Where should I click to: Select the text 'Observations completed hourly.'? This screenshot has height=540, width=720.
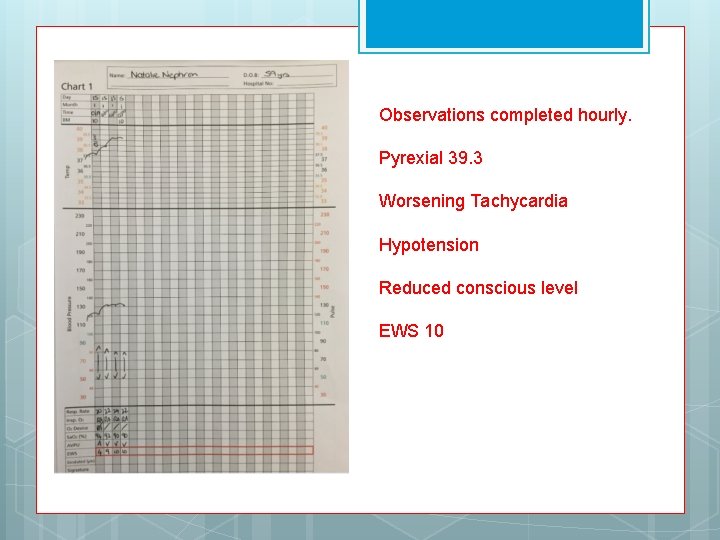(505, 115)
